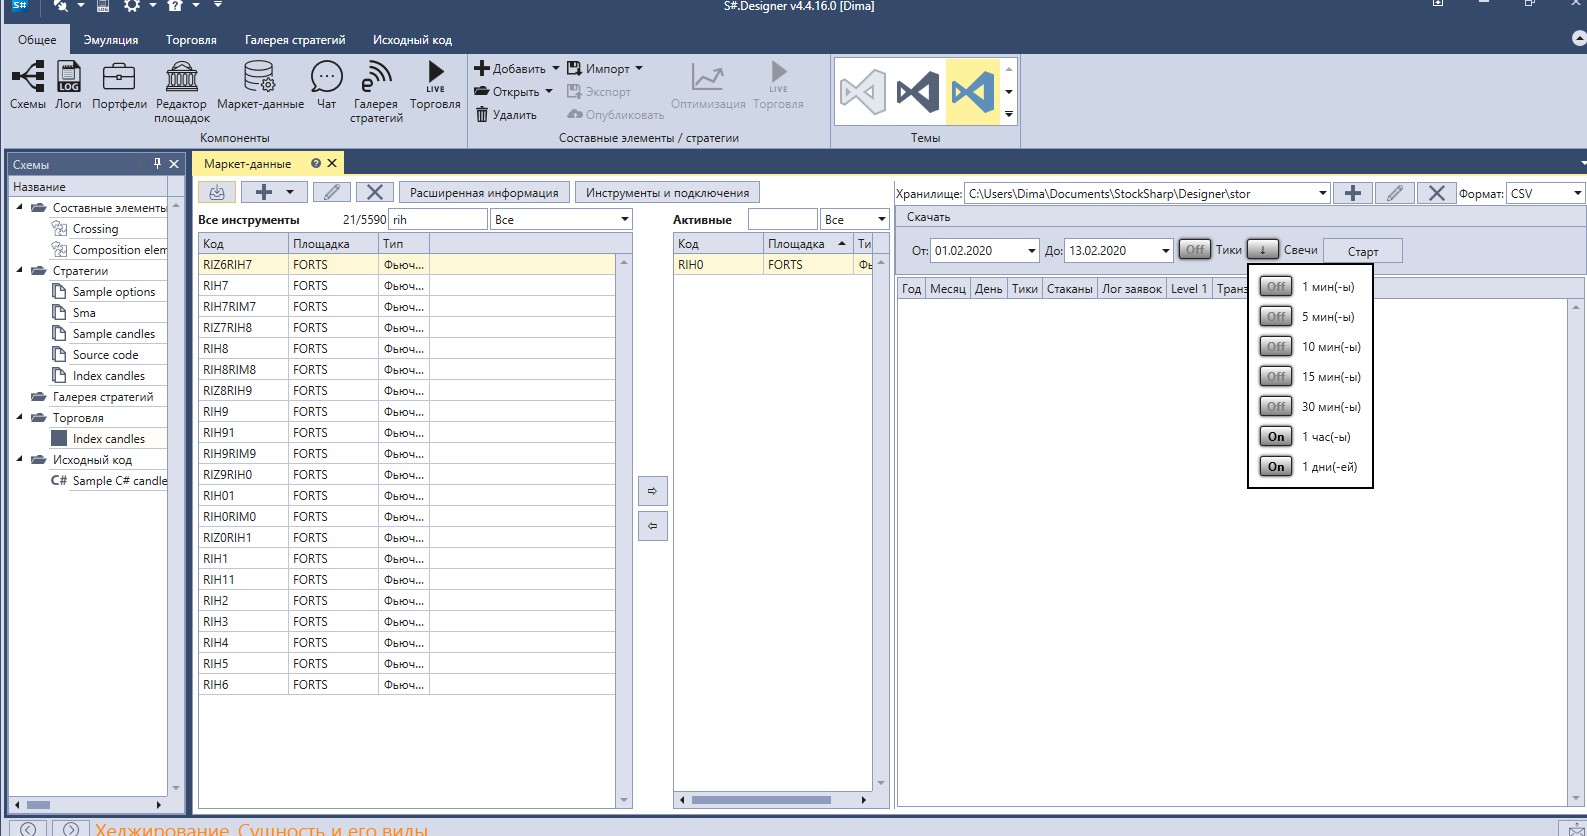This screenshot has height=836, width=1587.
Task: Click the Инструменты и подключения button
Action: (667, 193)
